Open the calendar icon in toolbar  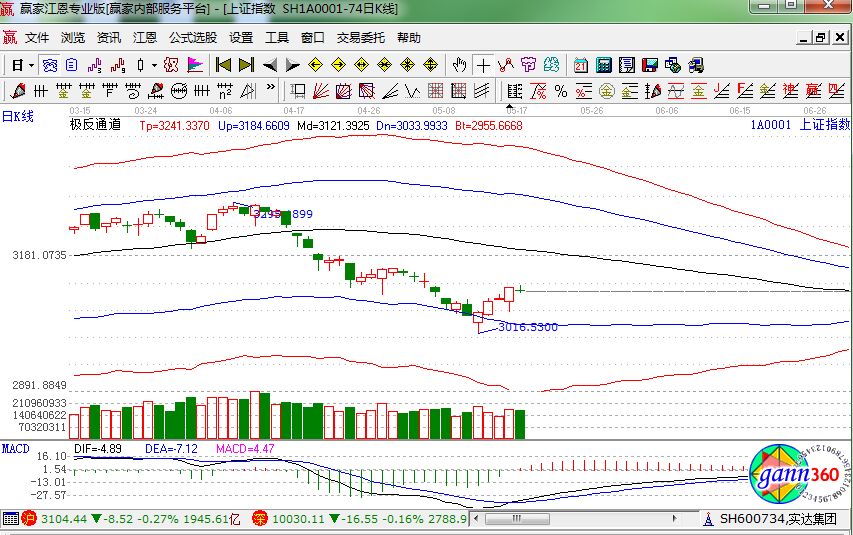point(581,65)
